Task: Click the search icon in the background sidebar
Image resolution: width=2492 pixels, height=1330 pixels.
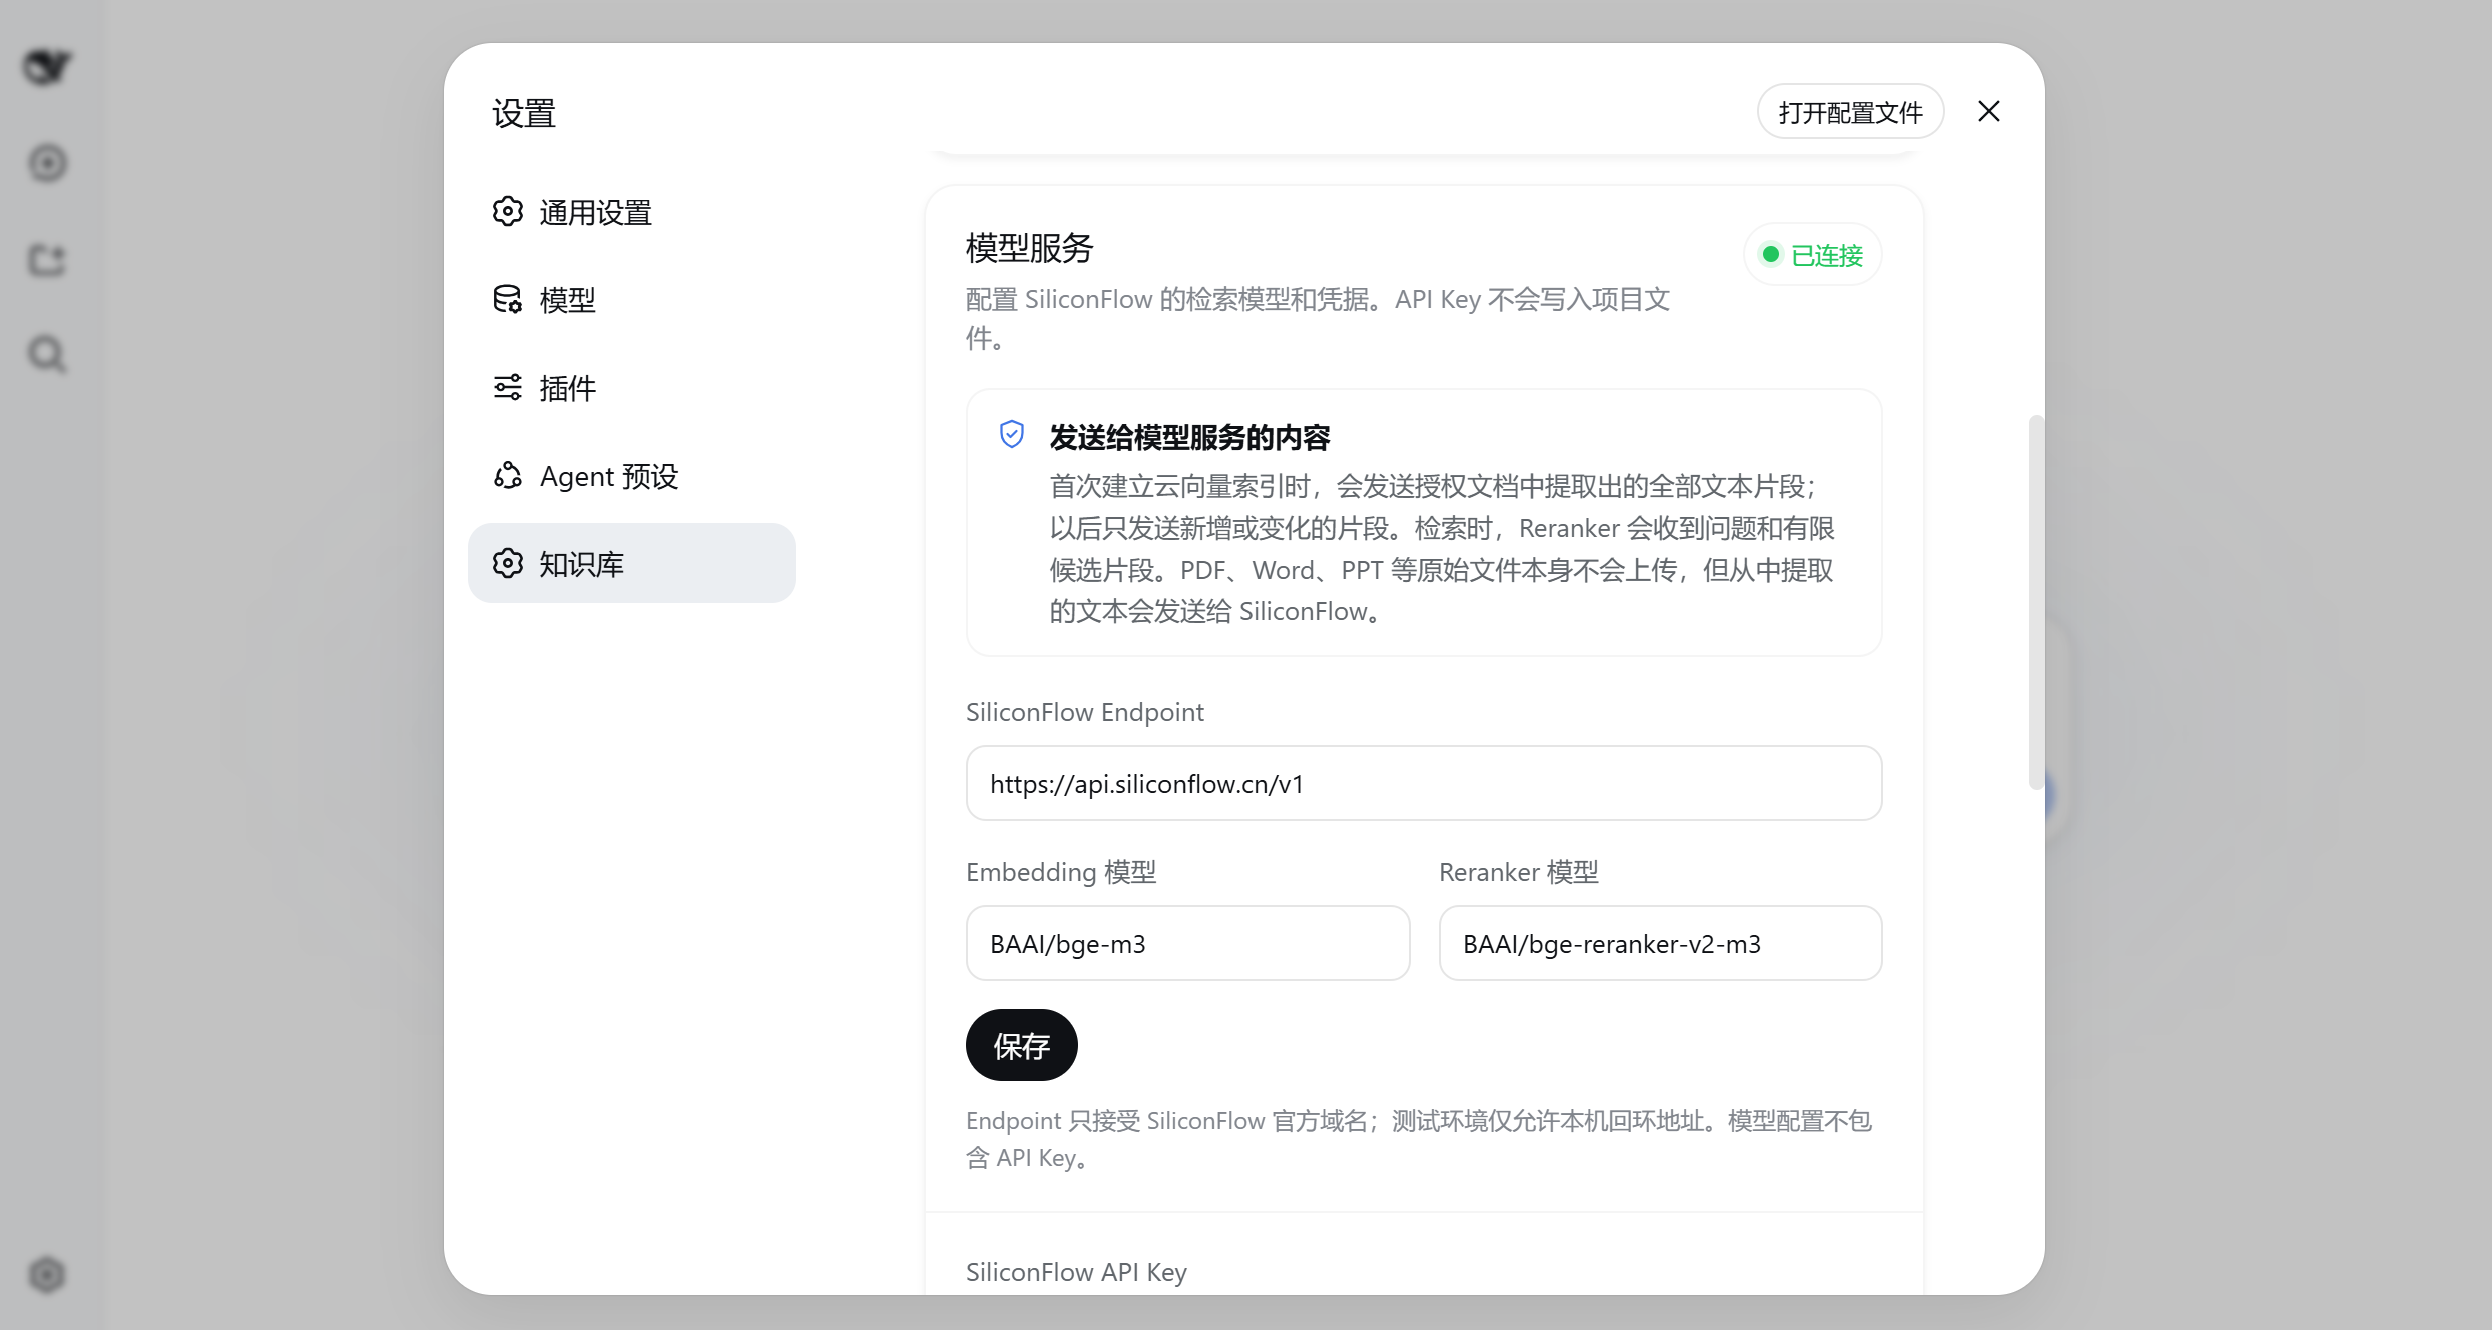Action: [x=47, y=354]
